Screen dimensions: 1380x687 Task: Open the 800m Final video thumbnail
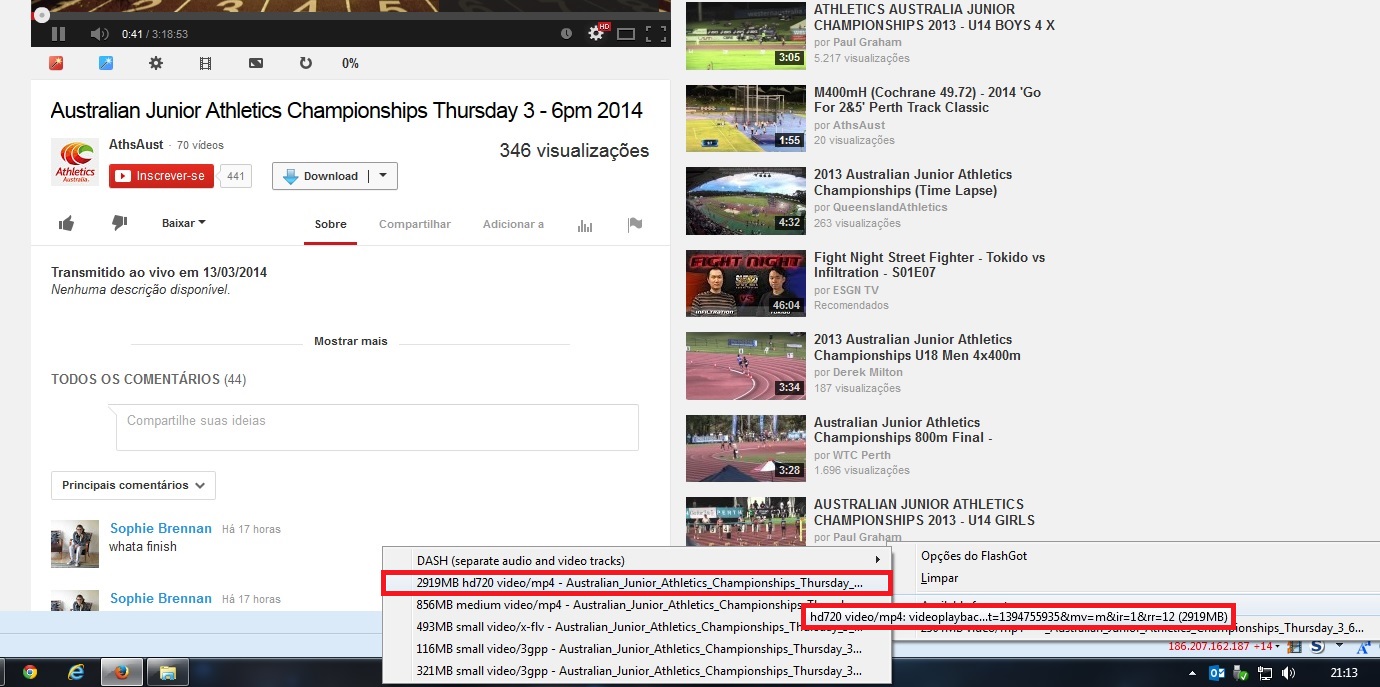pos(745,448)
